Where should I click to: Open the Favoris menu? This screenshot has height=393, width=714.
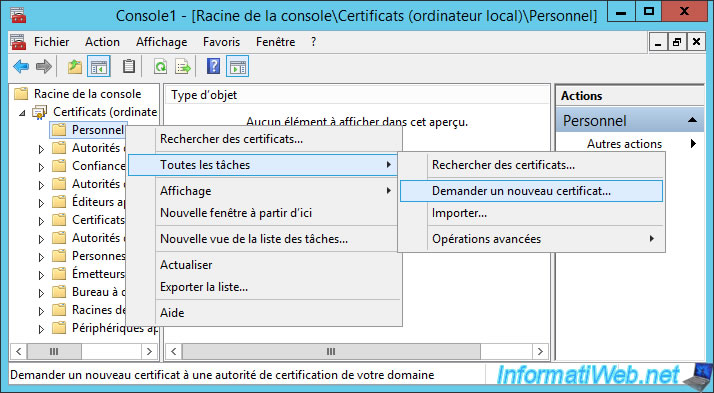coord(221,42)
